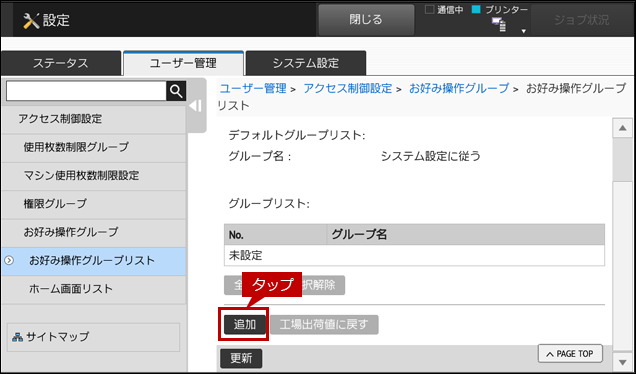The image size is (636, 374).
Task: Click the No. column header
Action: point(275,234)
